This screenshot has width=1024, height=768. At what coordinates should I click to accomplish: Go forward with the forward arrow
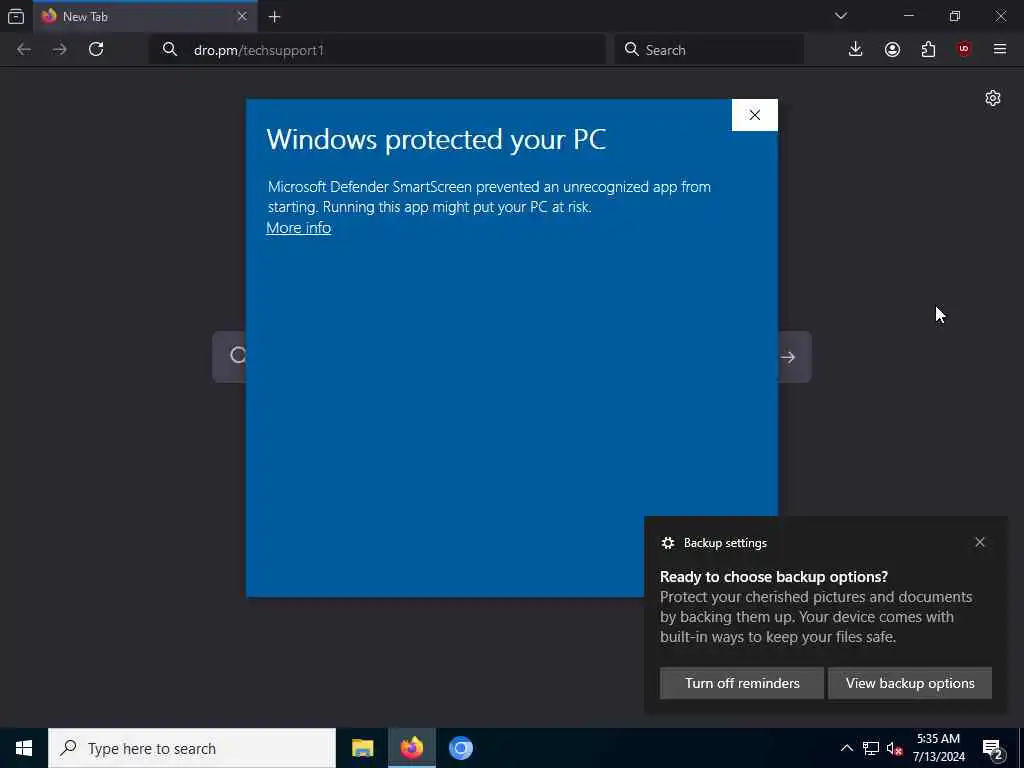(59, 50)
